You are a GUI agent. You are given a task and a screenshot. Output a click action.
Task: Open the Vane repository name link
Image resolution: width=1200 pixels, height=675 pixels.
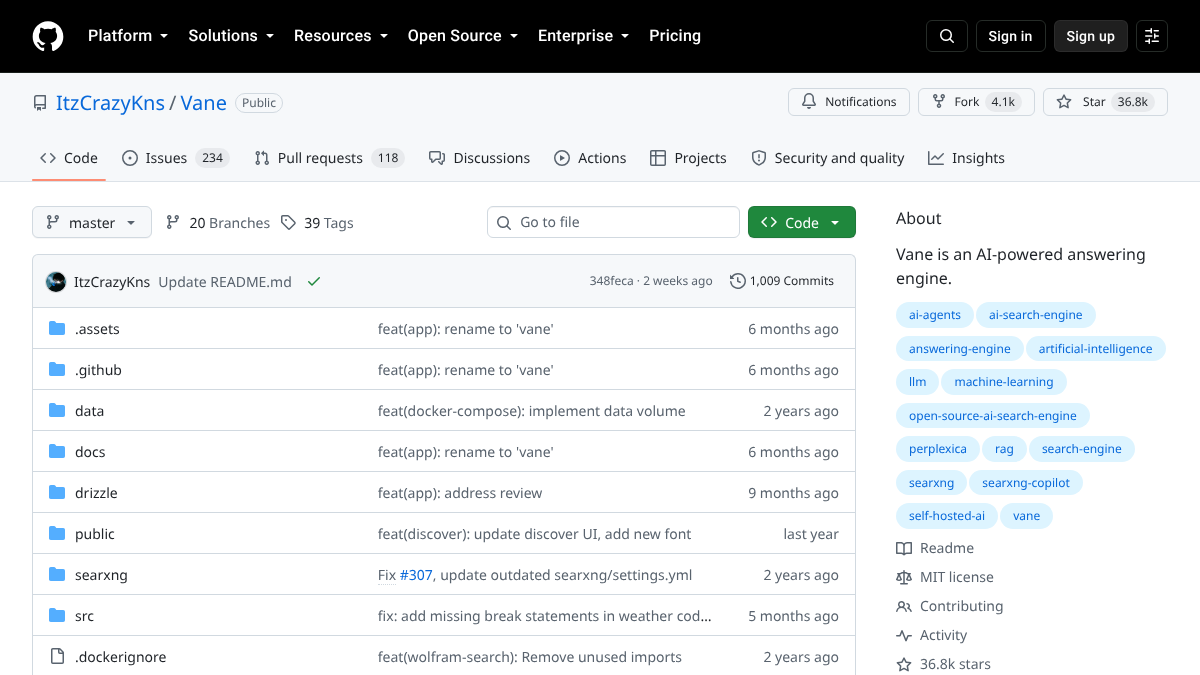[204, 103]
